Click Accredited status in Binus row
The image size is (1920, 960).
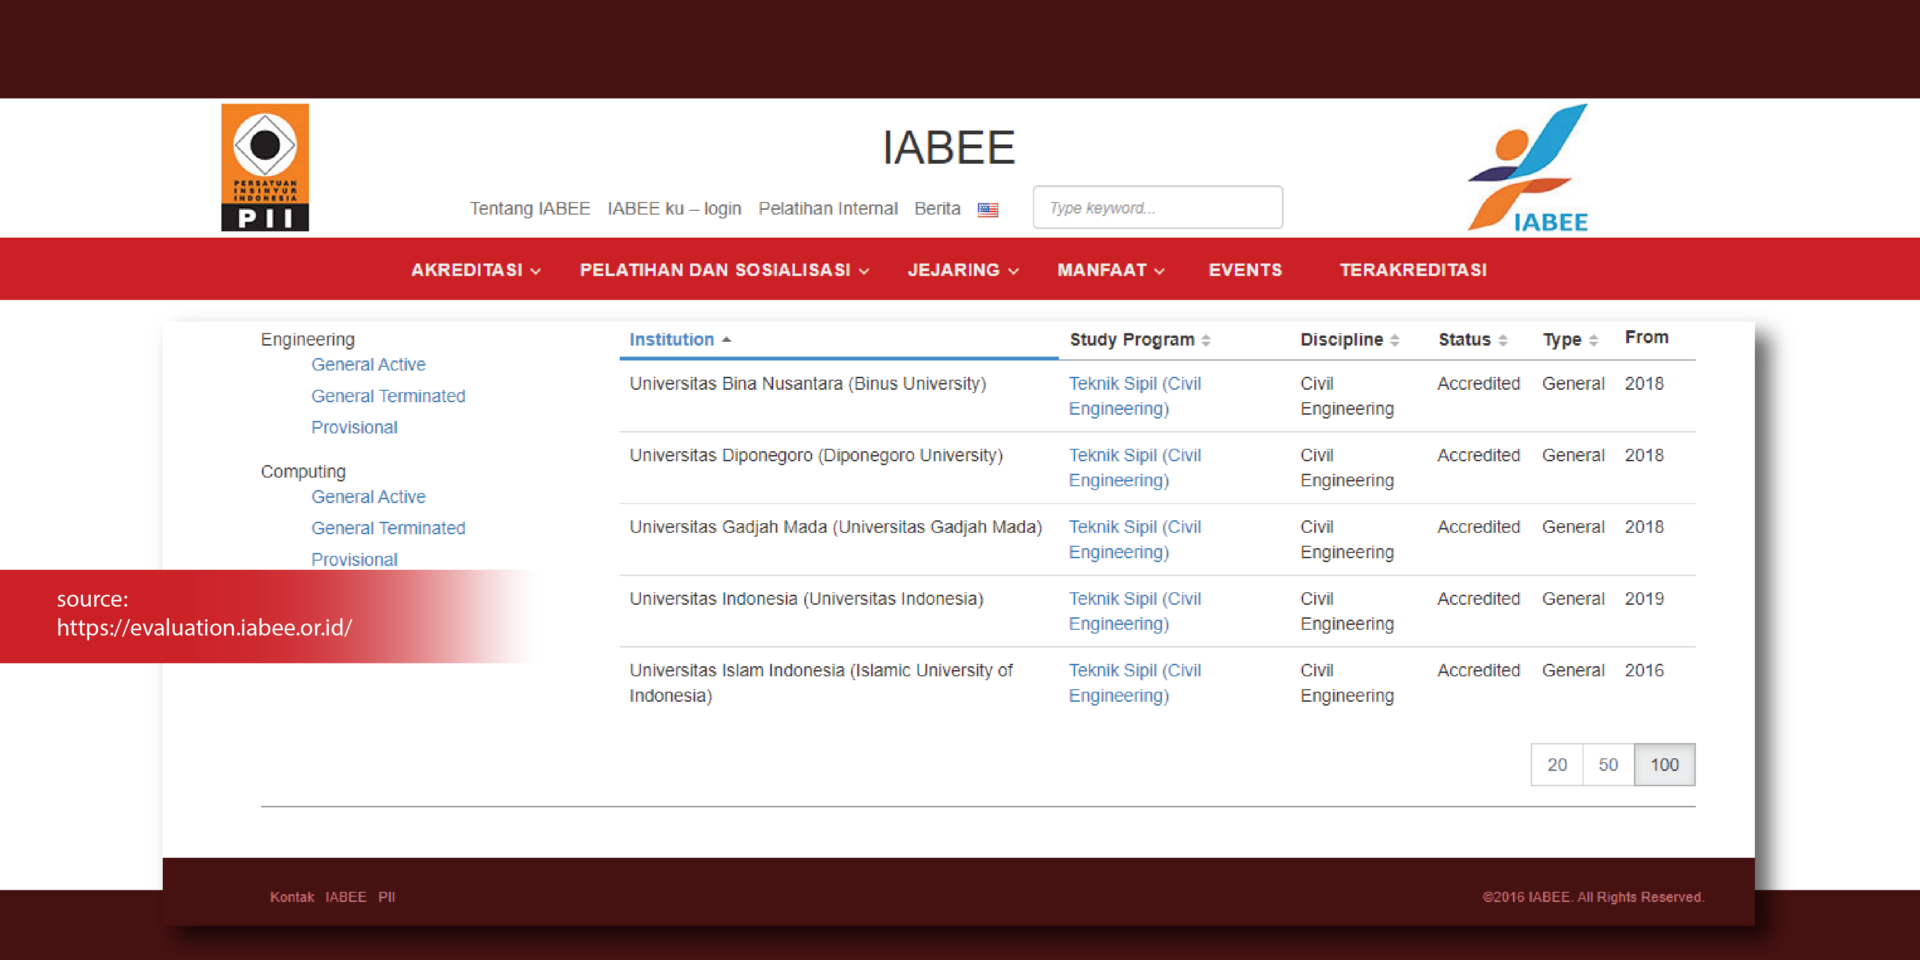(1478, 384)
